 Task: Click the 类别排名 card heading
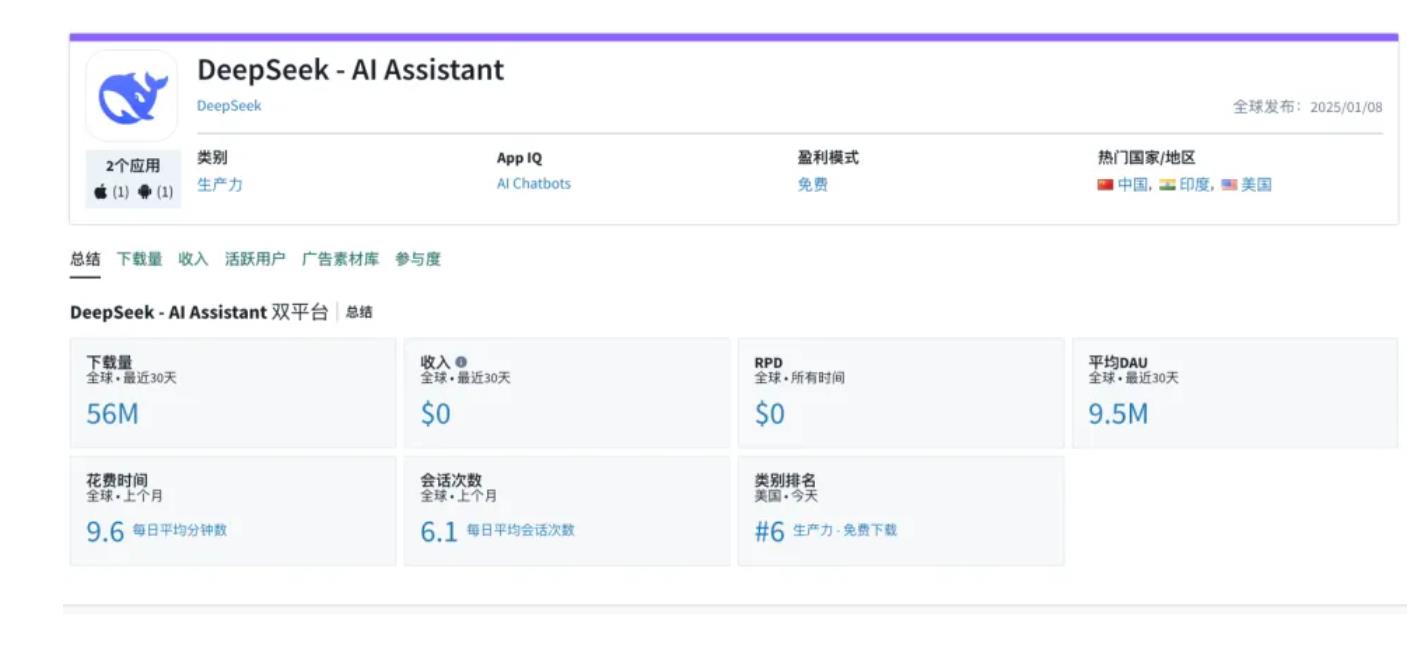point(785,480)
